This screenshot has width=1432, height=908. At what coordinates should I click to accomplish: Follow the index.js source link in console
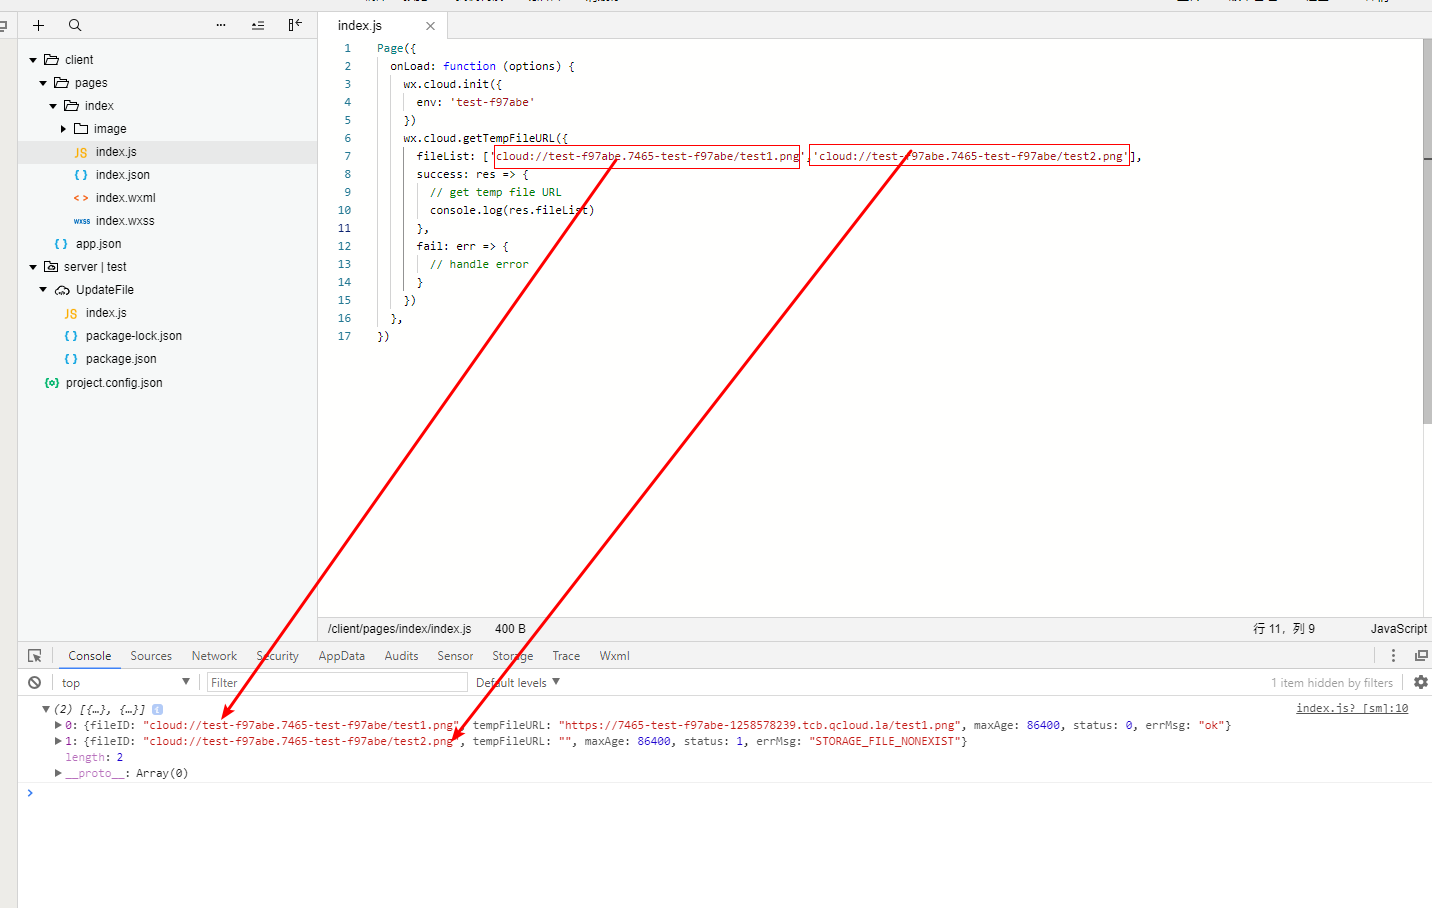tap(1351, 708)
